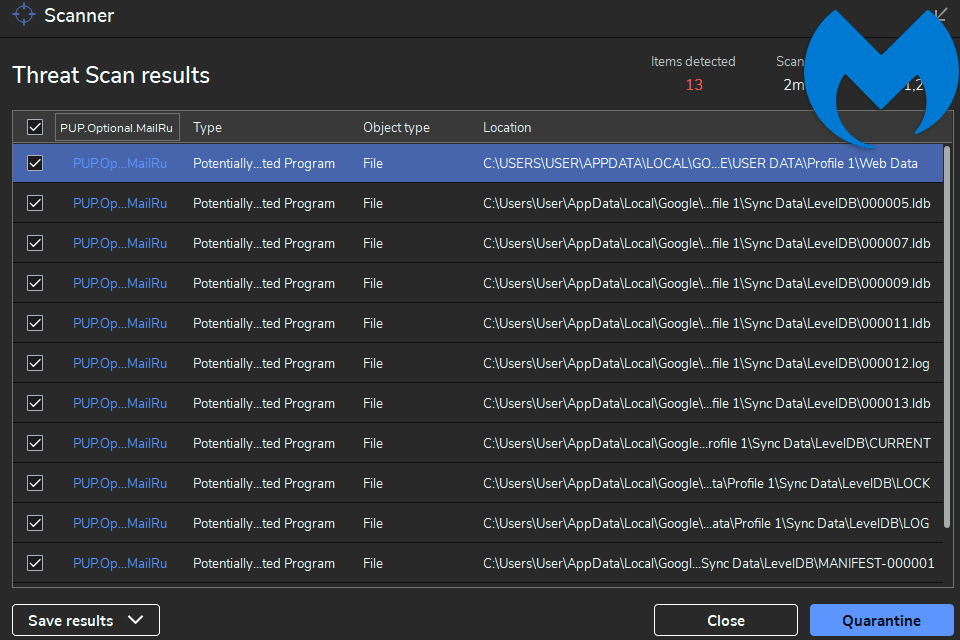This screenshot has height=640, width=960.
Task: Sort by the Type column header
Action: point(207,128)
